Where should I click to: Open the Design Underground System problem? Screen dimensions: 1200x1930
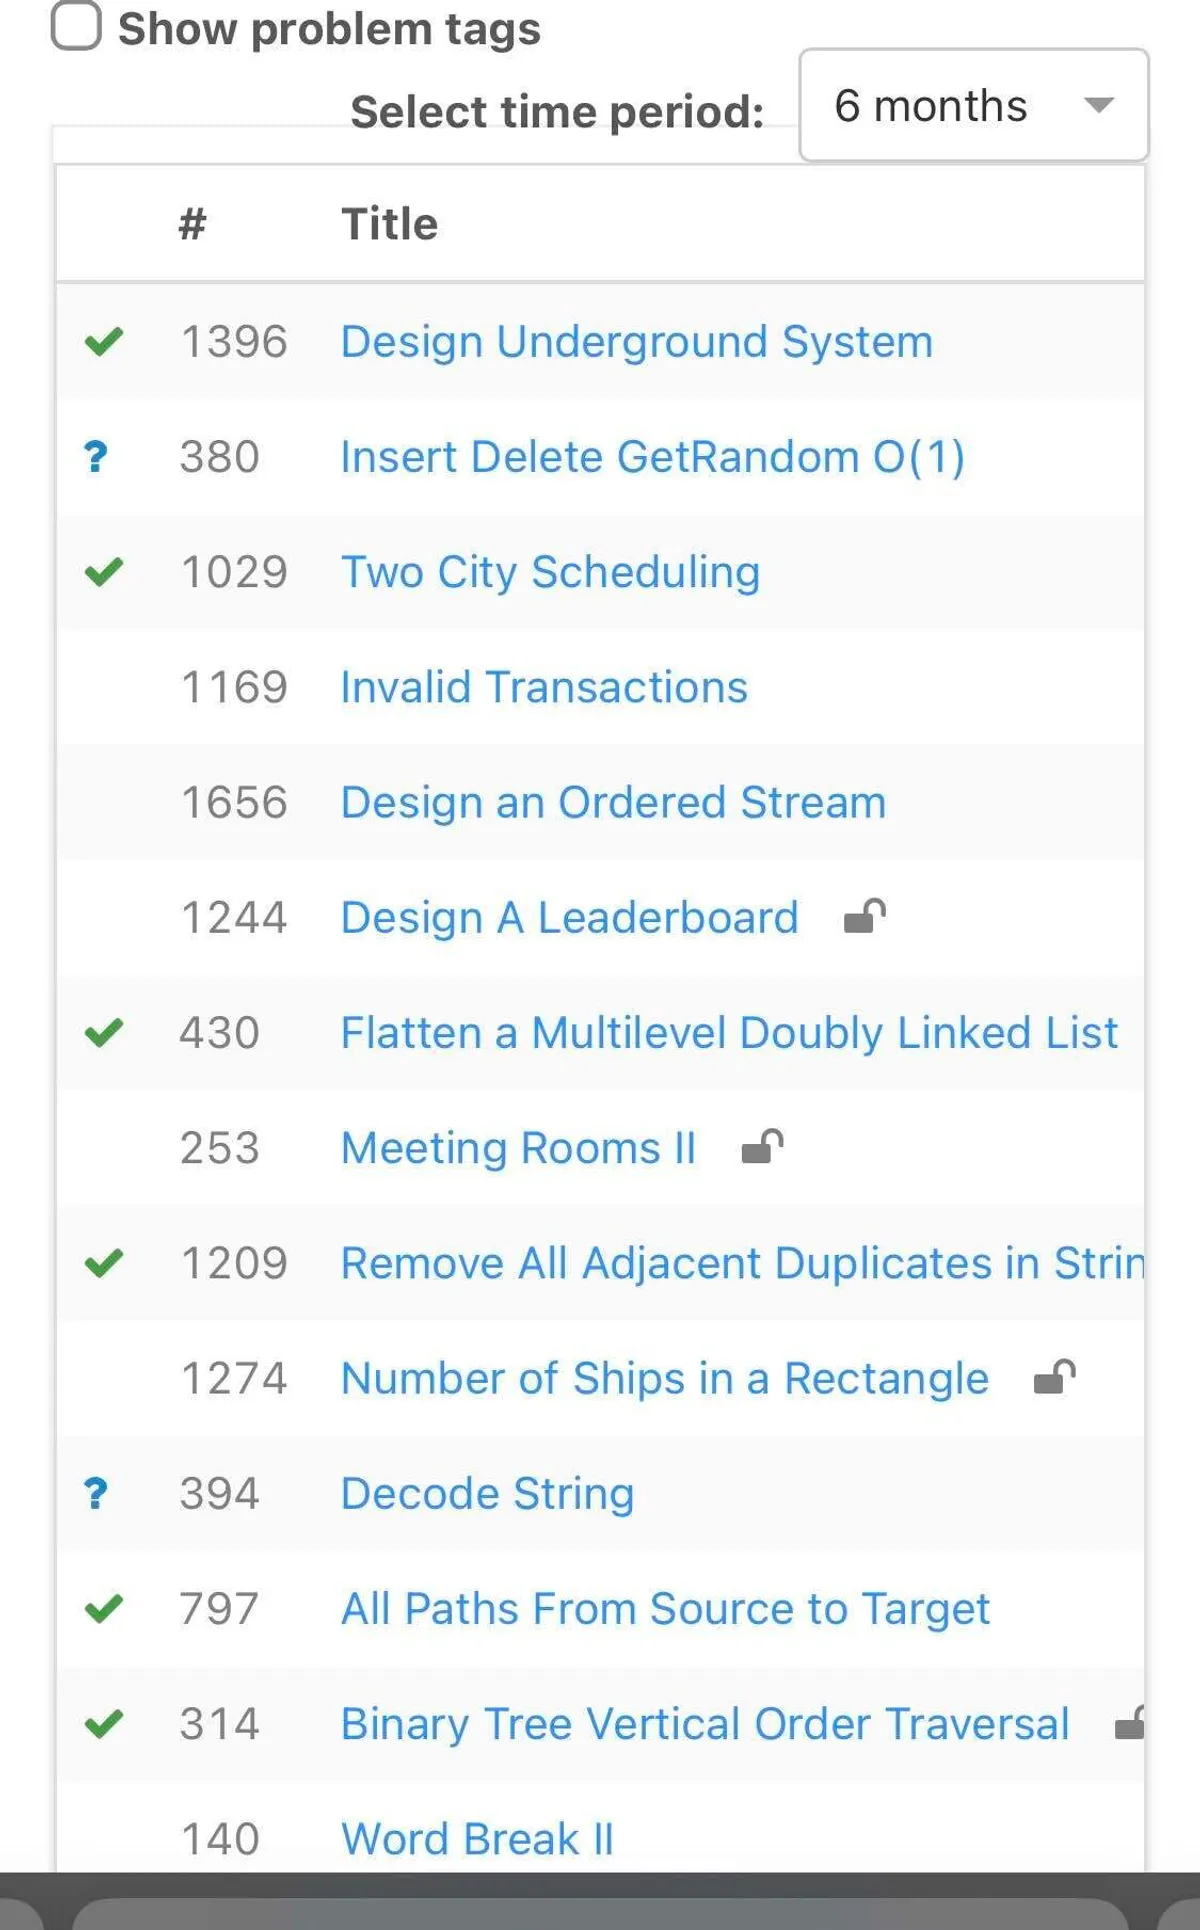(x=636, y=342)
